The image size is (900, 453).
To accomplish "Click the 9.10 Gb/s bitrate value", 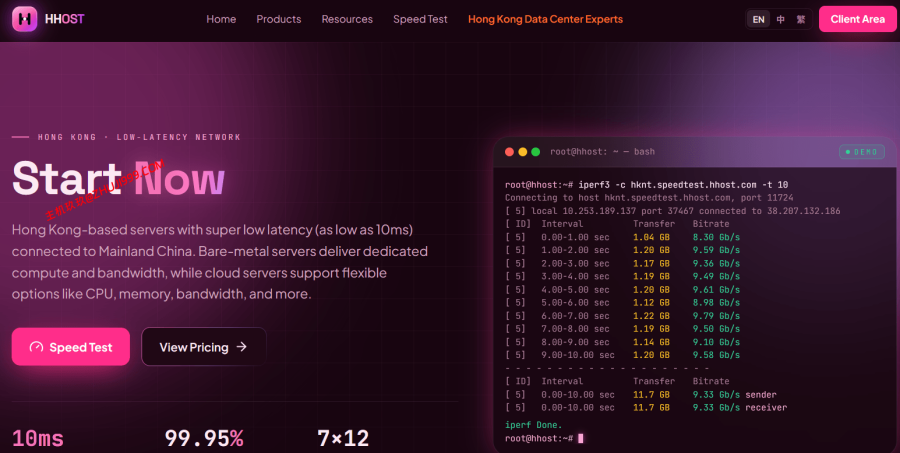I will click(716, 342).
